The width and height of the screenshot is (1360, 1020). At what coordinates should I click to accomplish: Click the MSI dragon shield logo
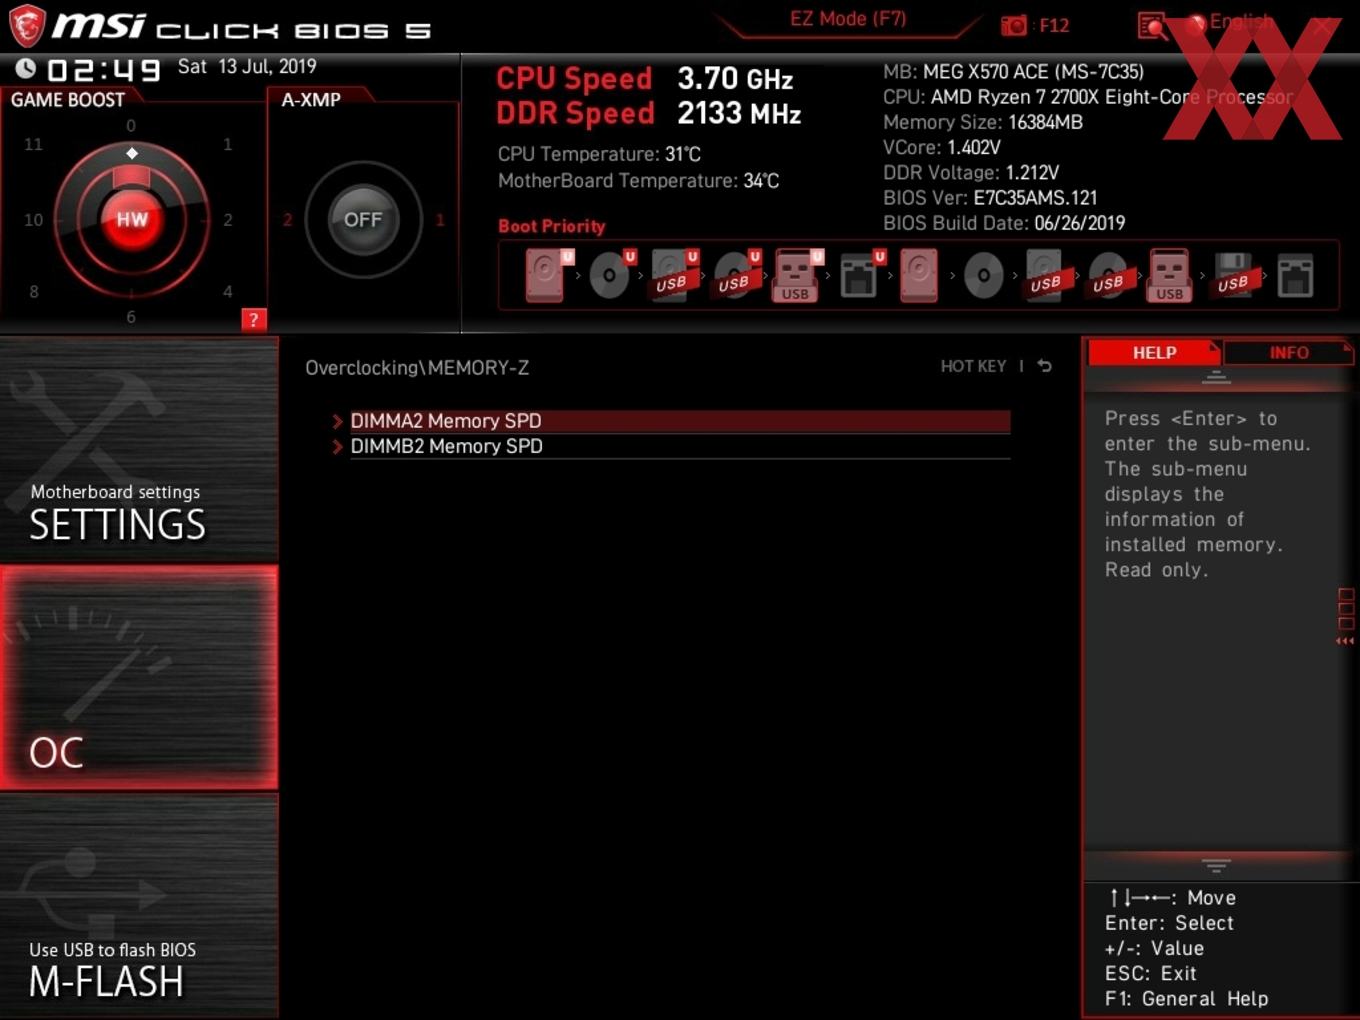coord(26,26)
